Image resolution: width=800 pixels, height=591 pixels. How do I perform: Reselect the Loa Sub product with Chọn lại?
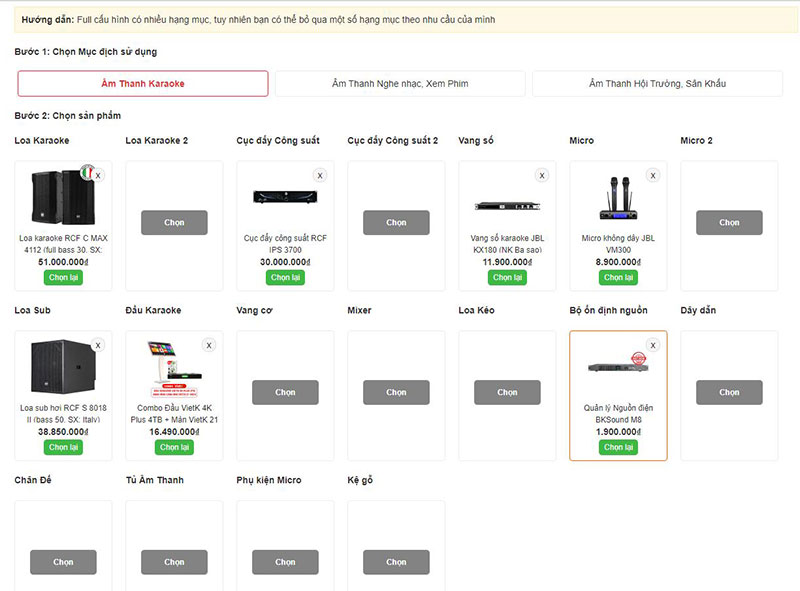click(x=63, y=447)
